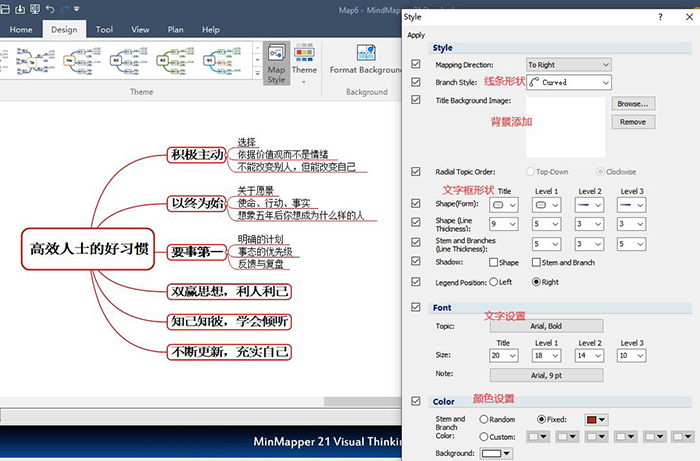The image size is (700, 461).
Task: Toggle the Shape(Form) checkbox
Action: (416, 203)
